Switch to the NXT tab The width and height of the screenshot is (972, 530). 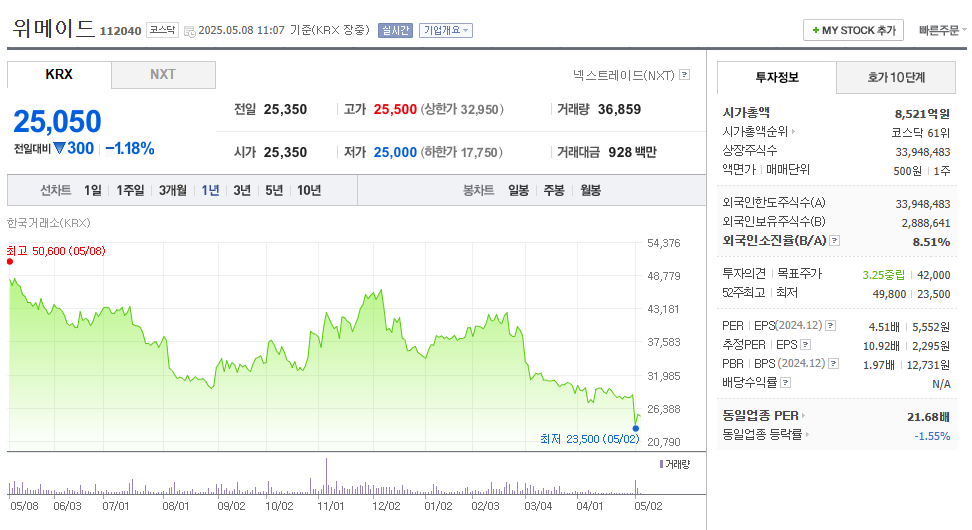(x=163, y=74)
